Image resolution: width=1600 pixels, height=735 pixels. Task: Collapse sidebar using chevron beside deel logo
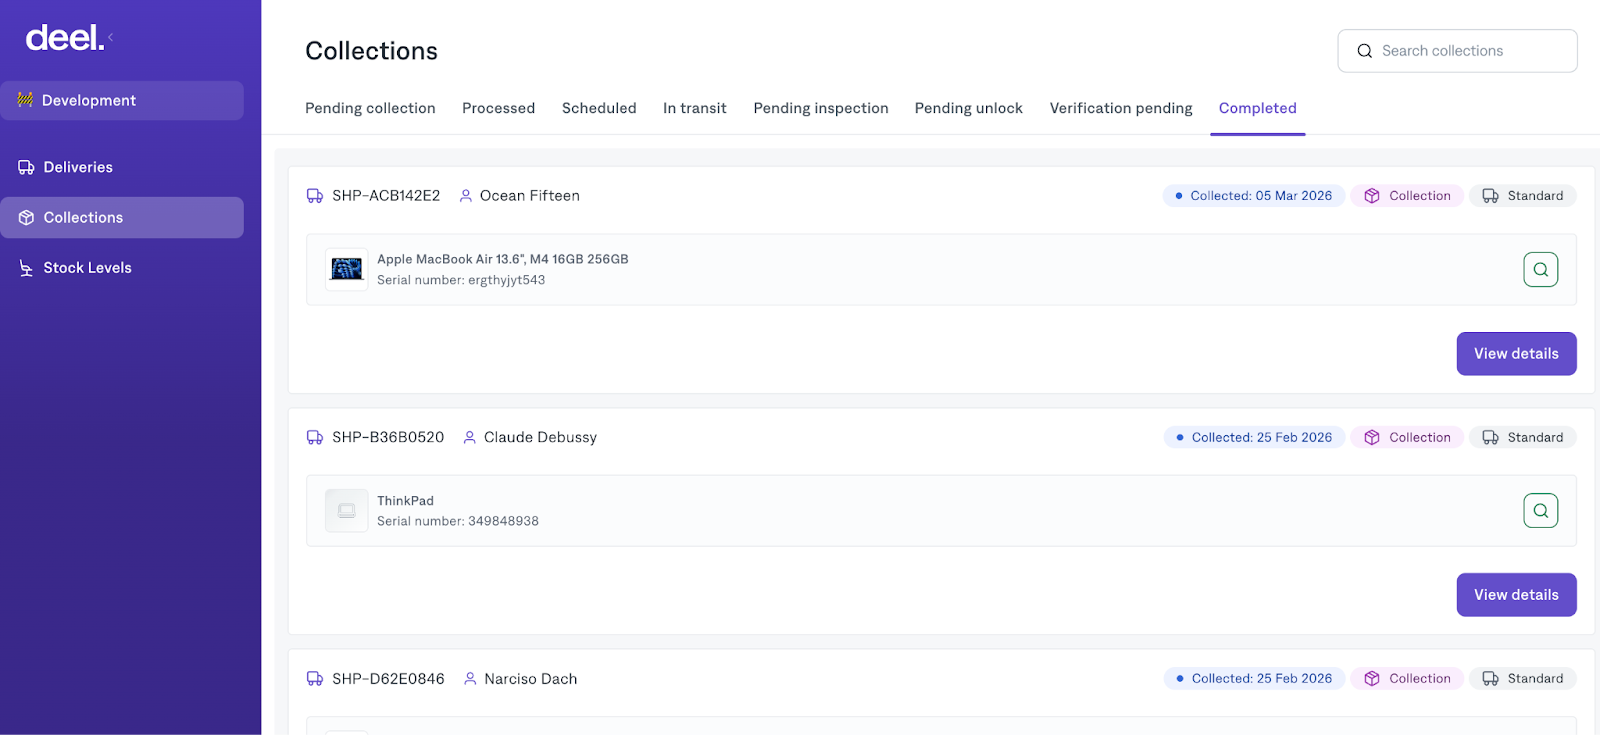point(111,38)
